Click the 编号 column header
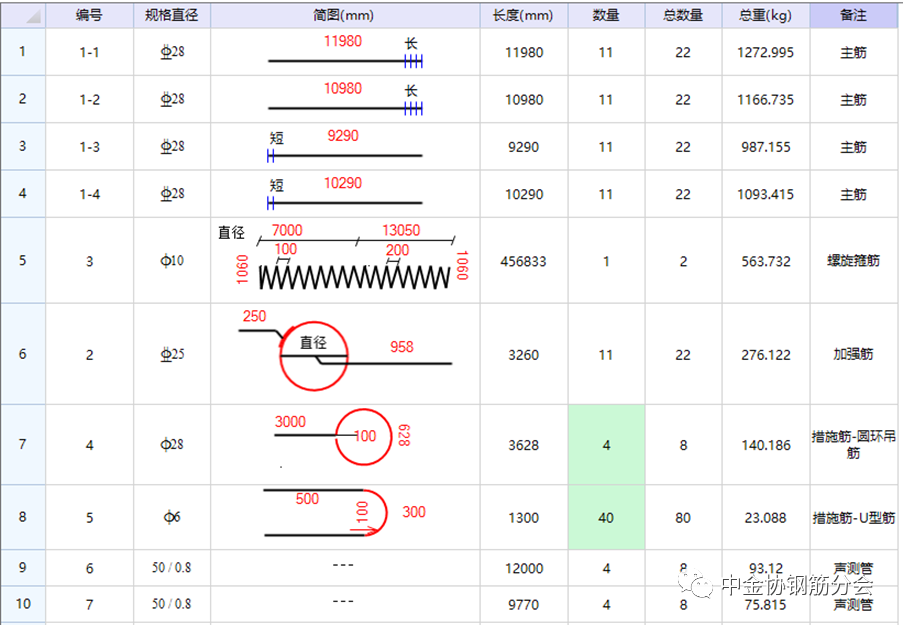 pos(89,16)
